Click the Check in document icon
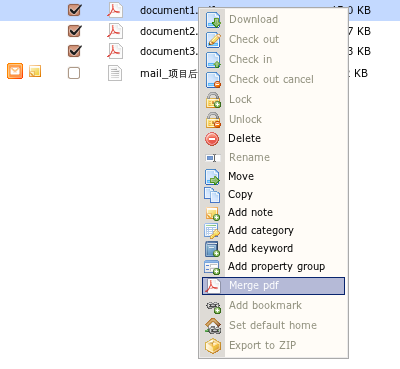The image size is (400, 369). [213, 60]
